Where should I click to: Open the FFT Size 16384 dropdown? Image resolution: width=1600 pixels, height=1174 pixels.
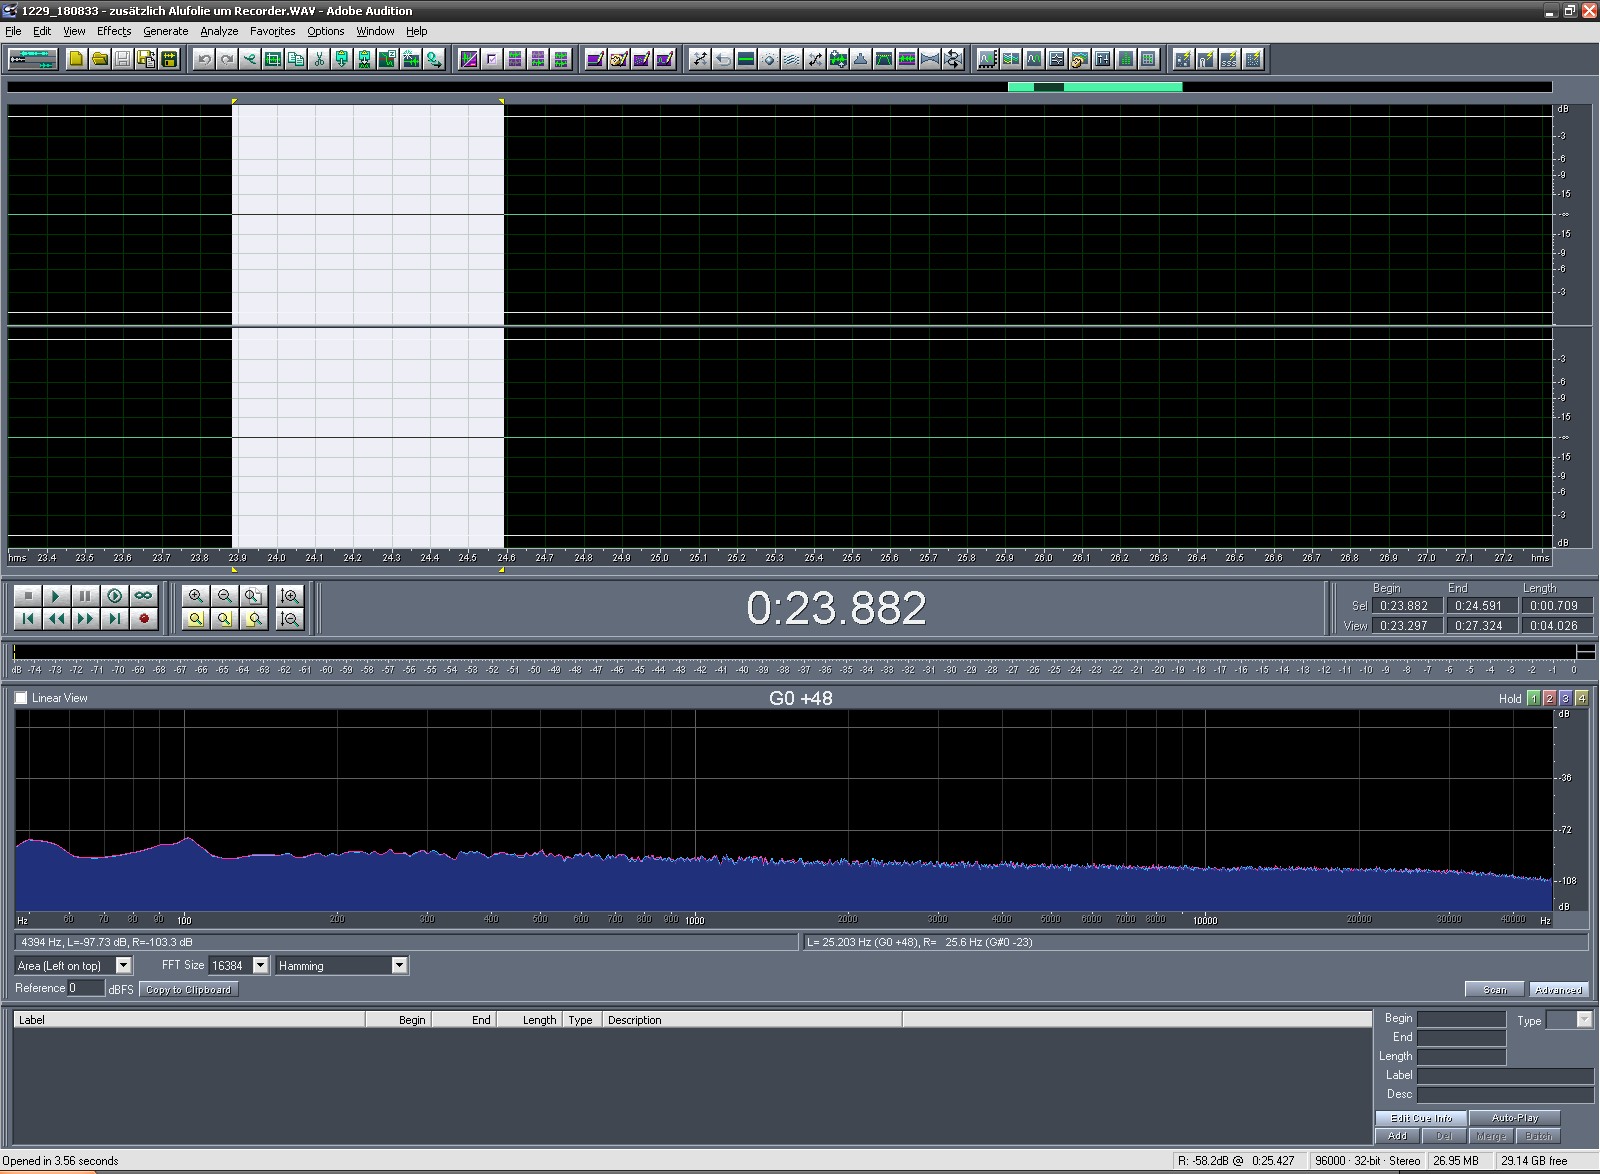(261, 965)
